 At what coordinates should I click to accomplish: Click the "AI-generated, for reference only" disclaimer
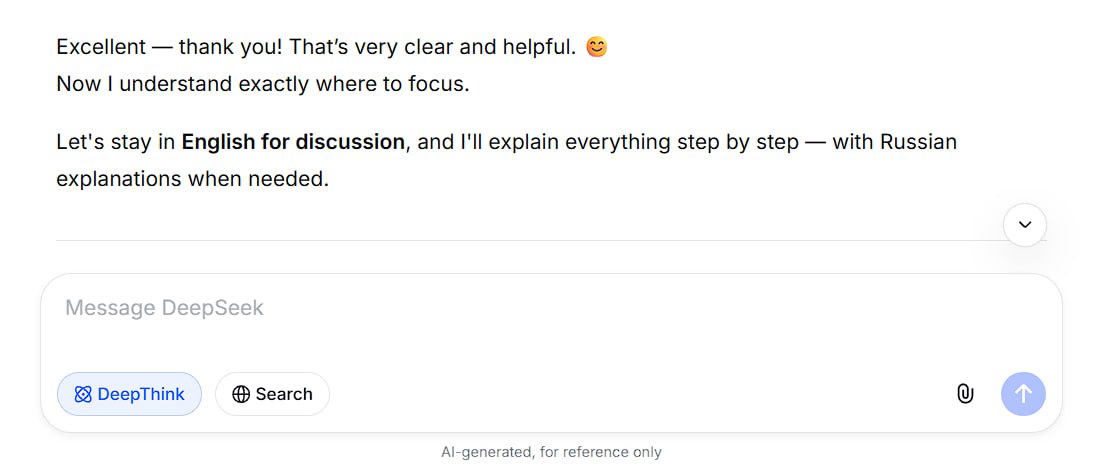(x=551, y=452)
